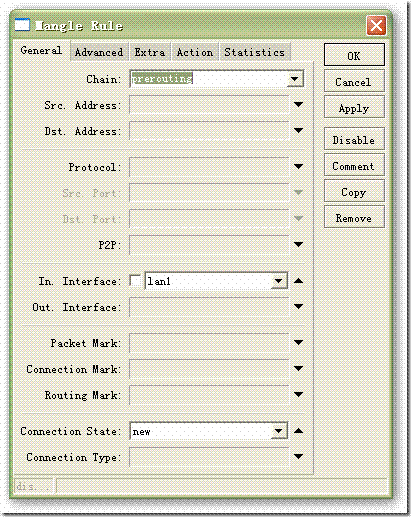Screen dimensions: 411x517
Task: Click the Connection Mark input field
Action: pos(209,369)
